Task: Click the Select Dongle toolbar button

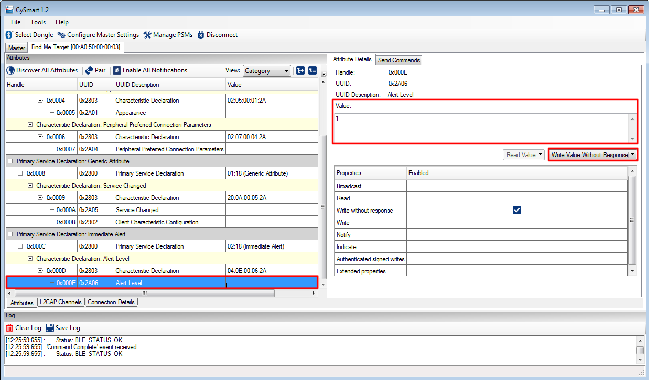Action: pos(30,35)
